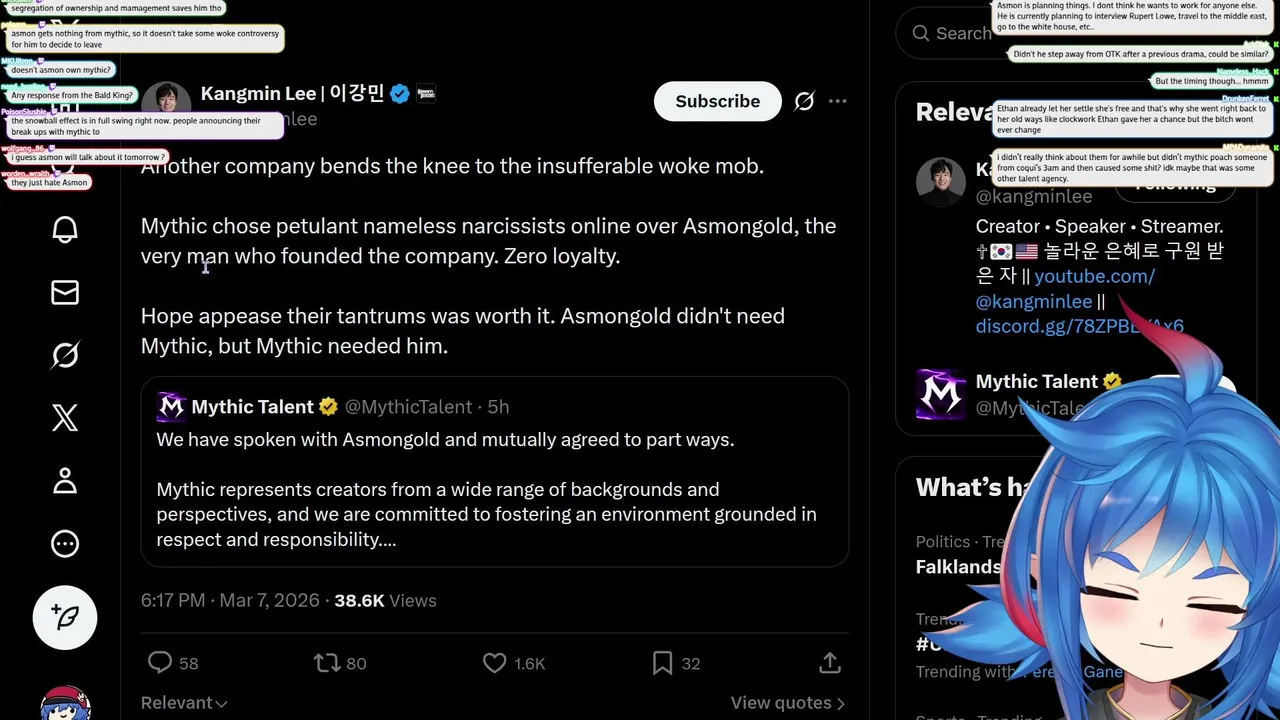The image size is (1280, 720).
Task: Click the reply comment icon
Action: click(160, 662)
